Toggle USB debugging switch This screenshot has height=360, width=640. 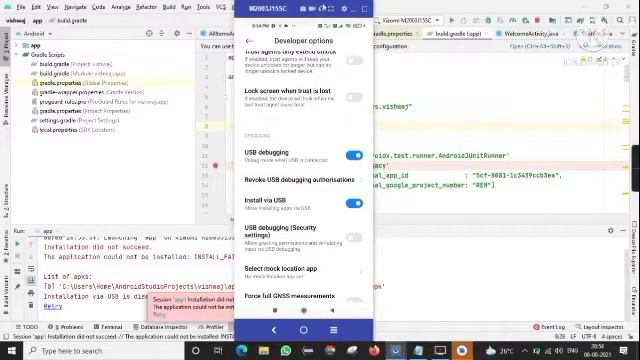pos(354,156)
